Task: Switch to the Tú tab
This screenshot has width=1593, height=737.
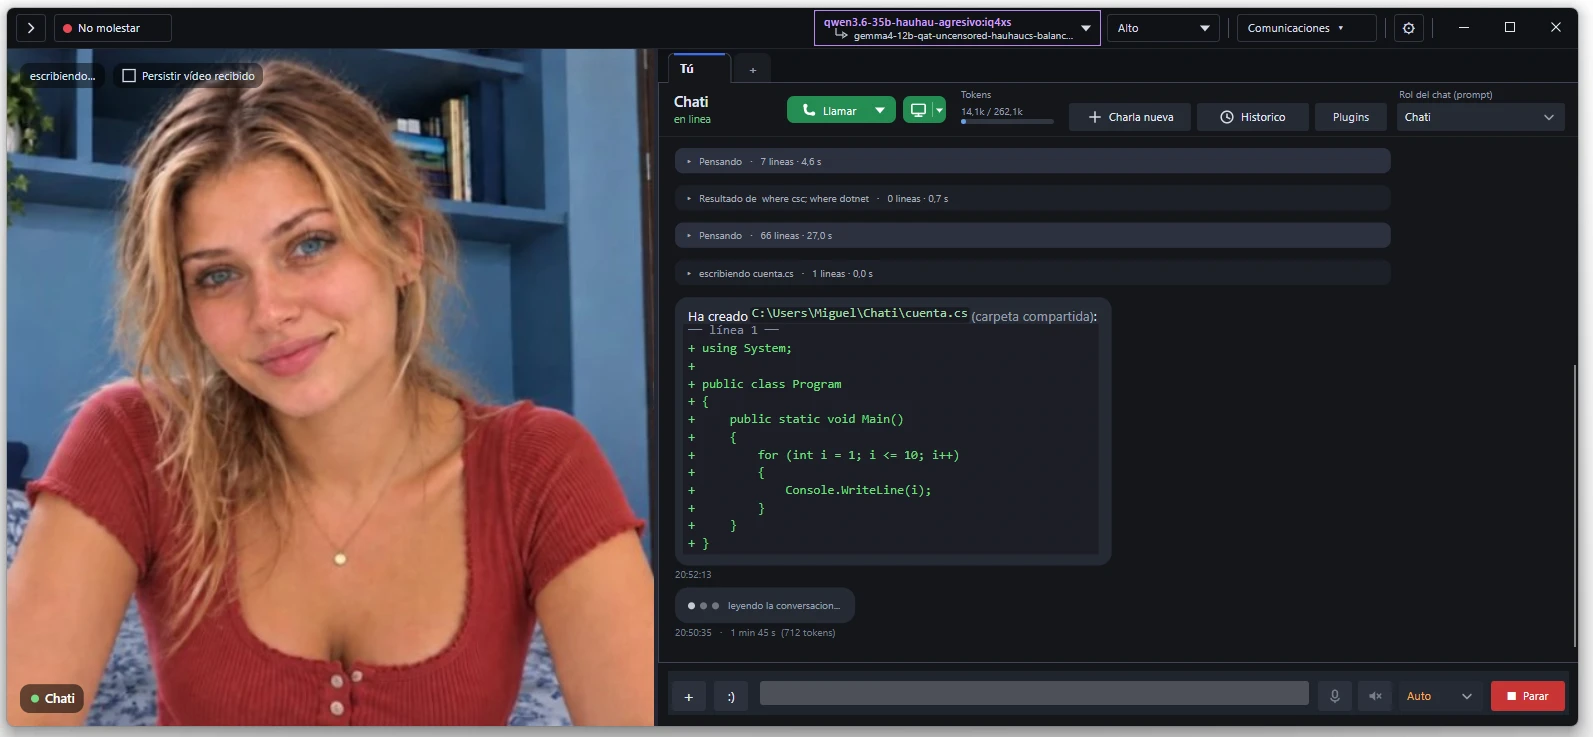Action: (x=697, y=69)
